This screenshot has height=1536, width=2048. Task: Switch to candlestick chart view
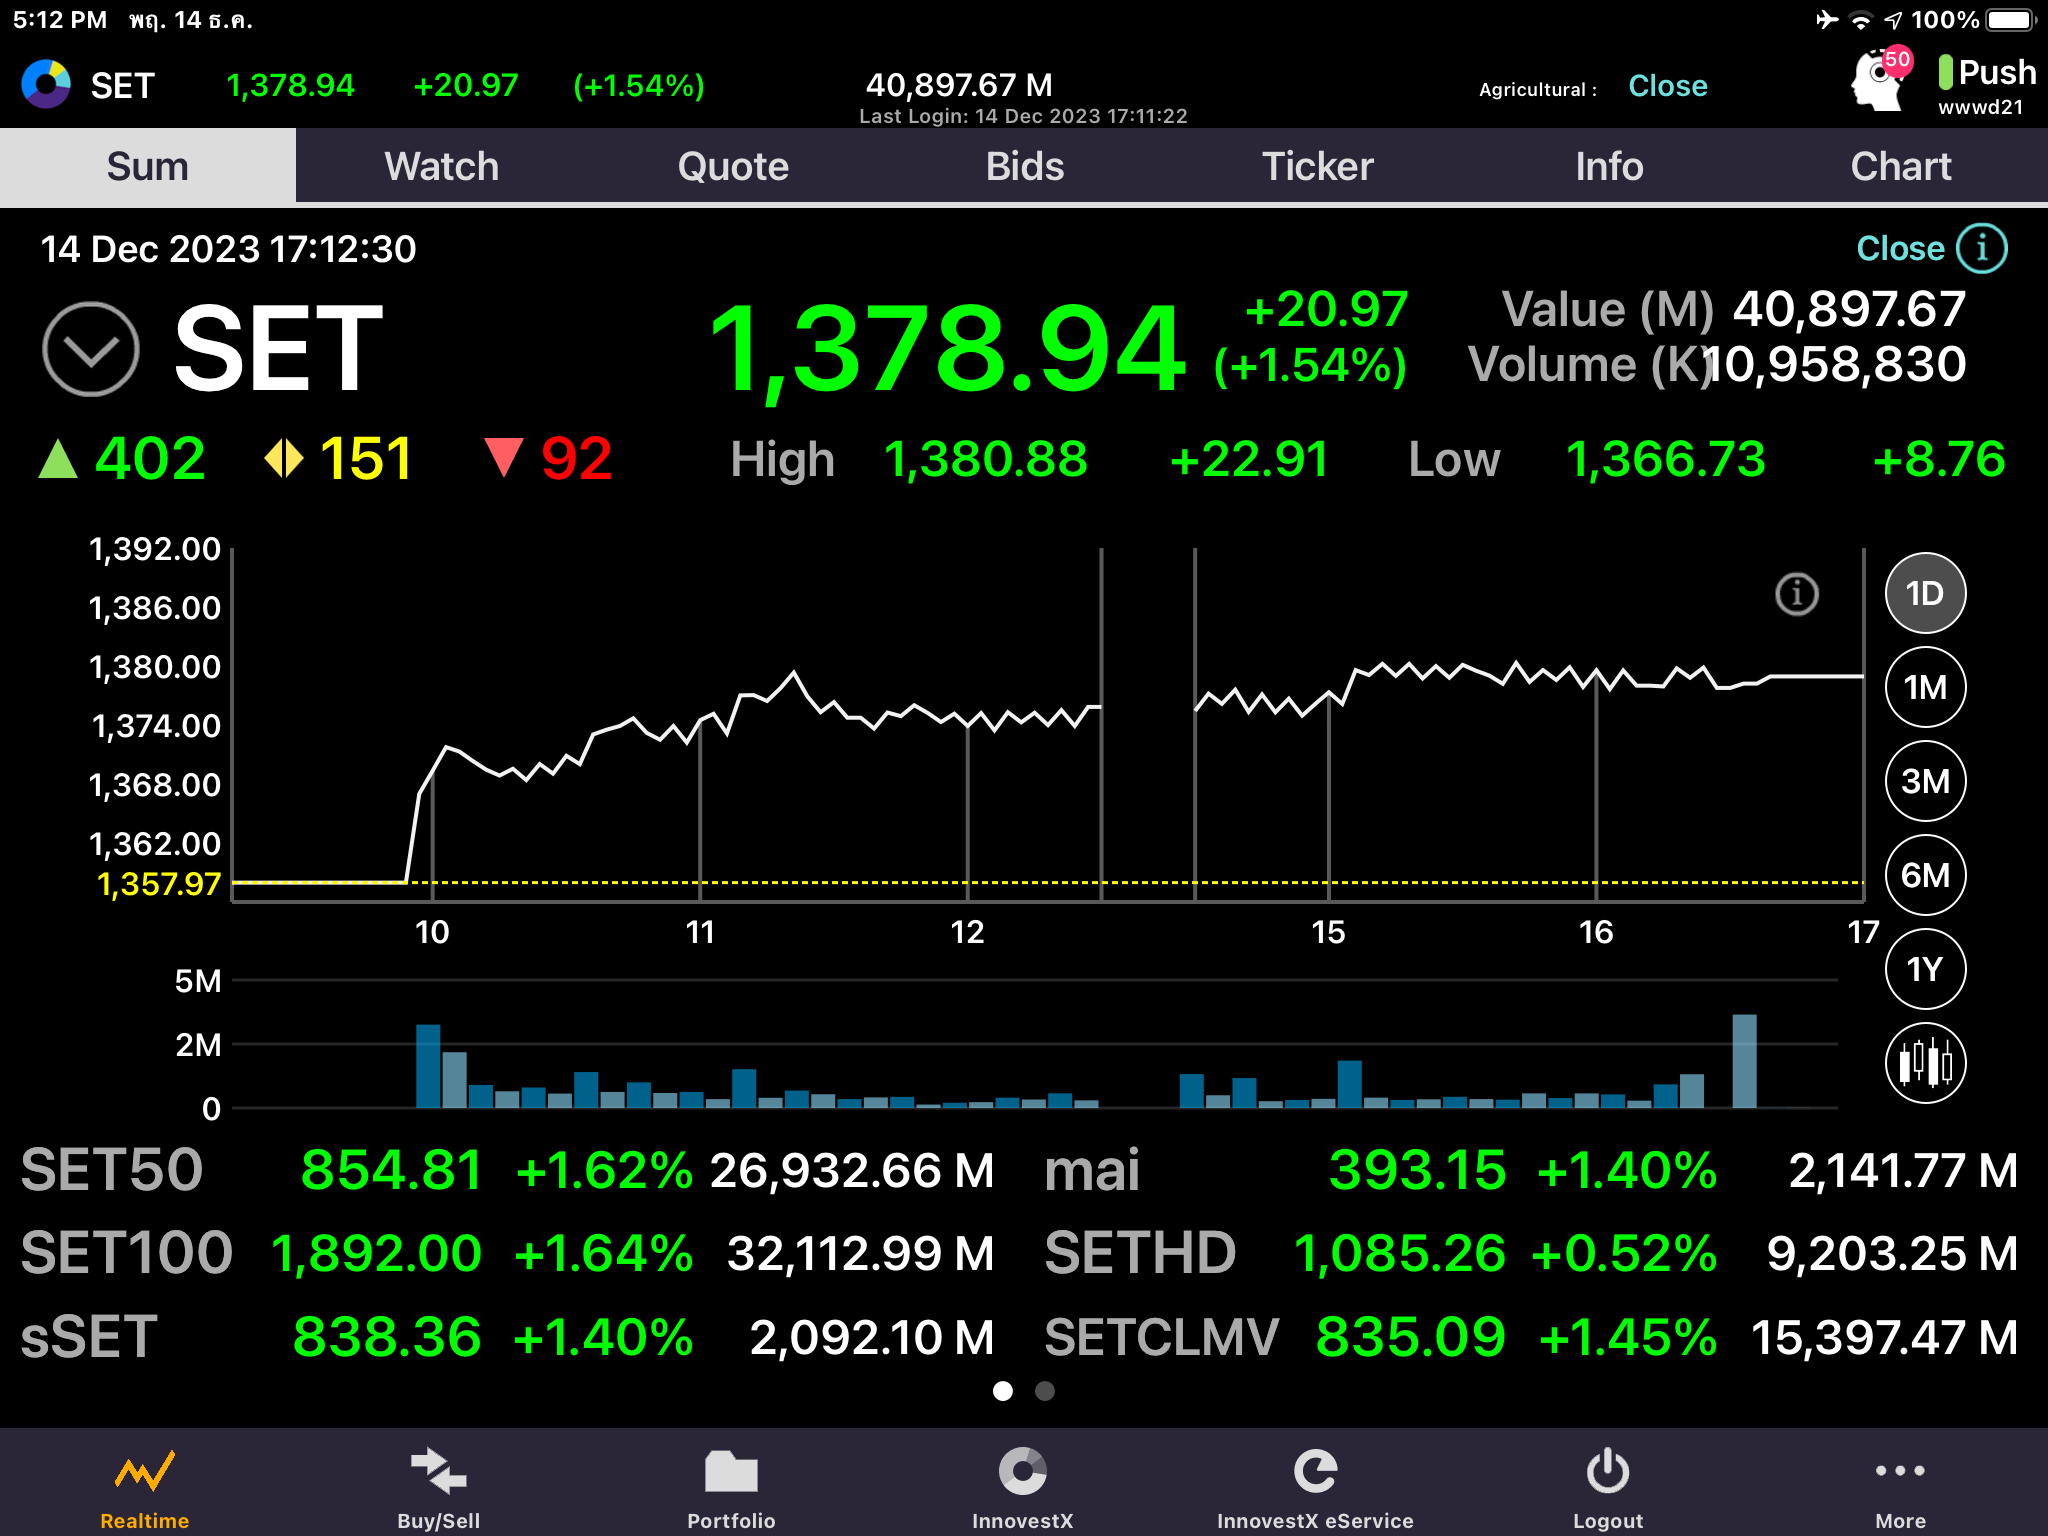click(x=1925, y=1063)
